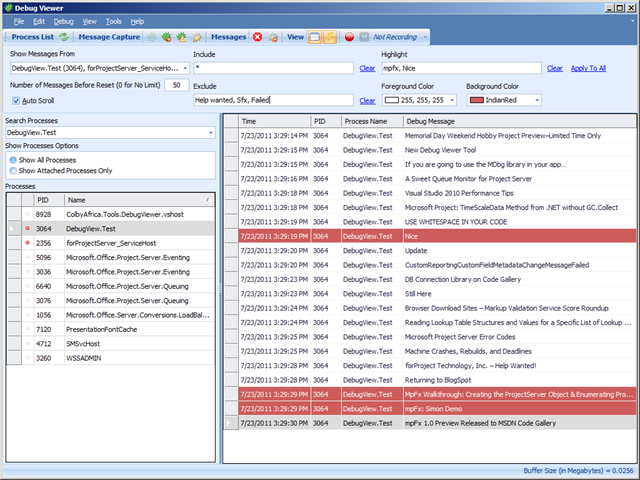Click the Exclude filter text field

pos(272,100)
